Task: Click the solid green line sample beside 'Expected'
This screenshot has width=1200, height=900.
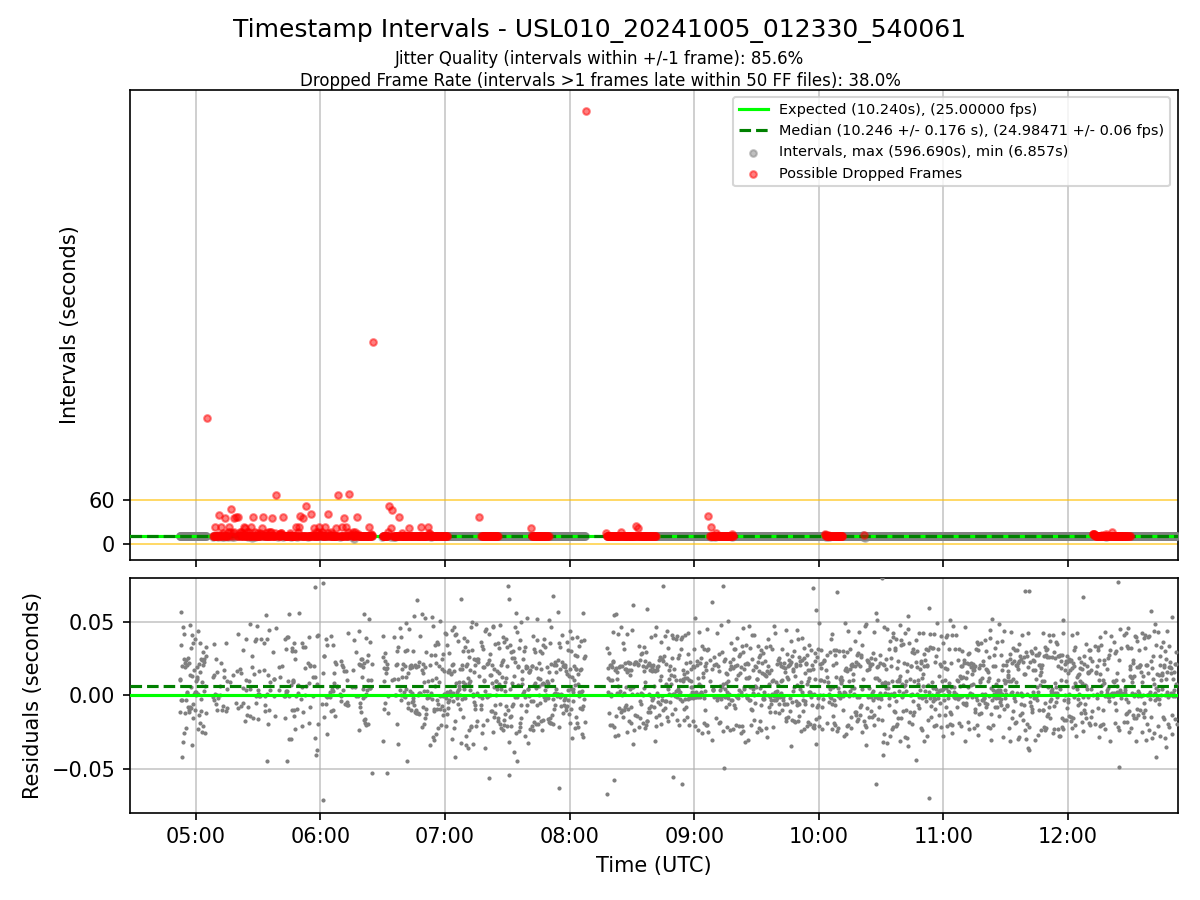Action: pyautogui.click(x=754, y=110)
